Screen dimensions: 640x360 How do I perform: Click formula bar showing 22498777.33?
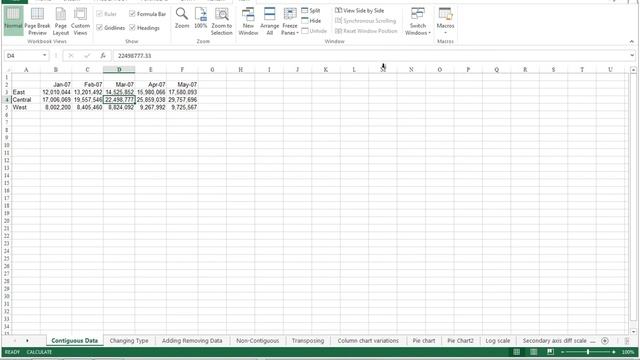coord(371,56)
